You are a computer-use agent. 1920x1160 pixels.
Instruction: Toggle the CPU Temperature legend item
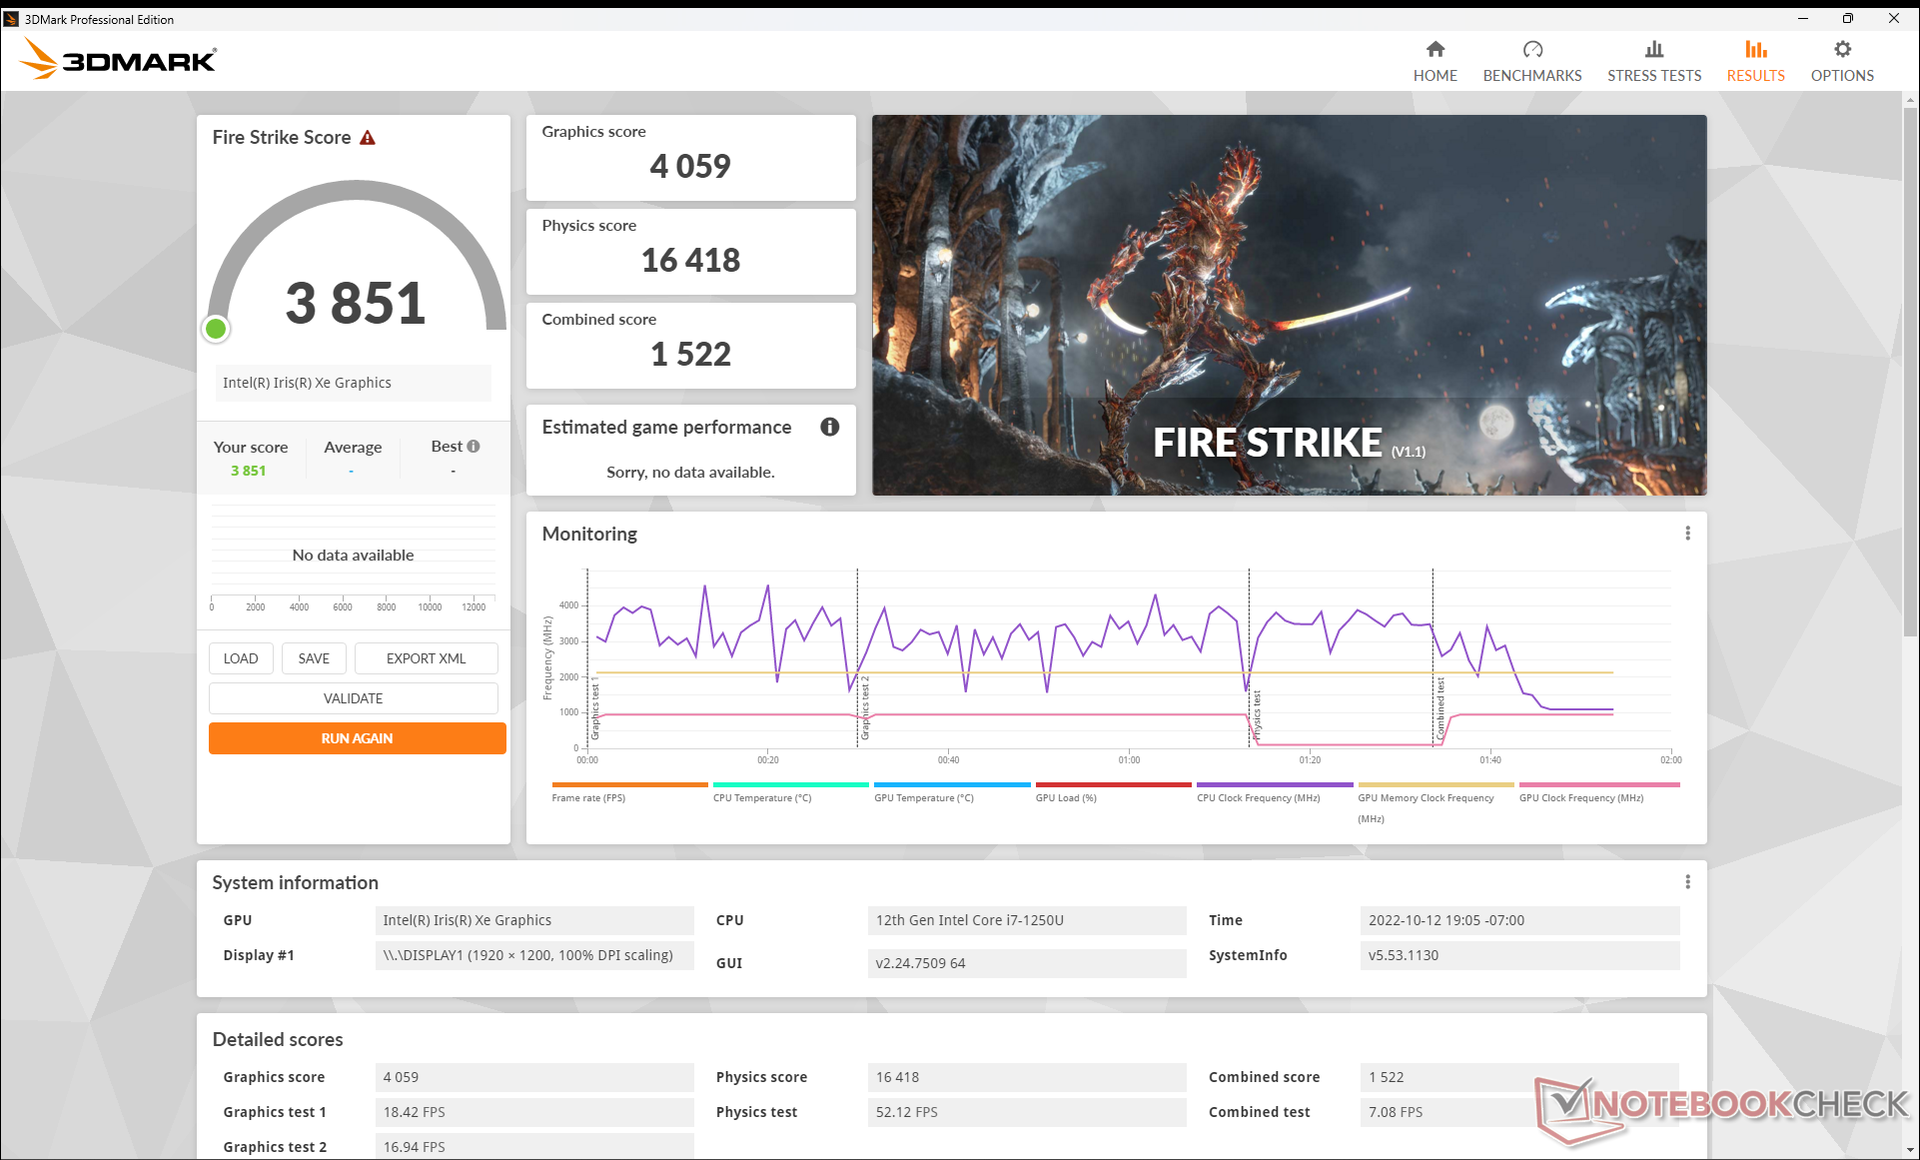762,798
